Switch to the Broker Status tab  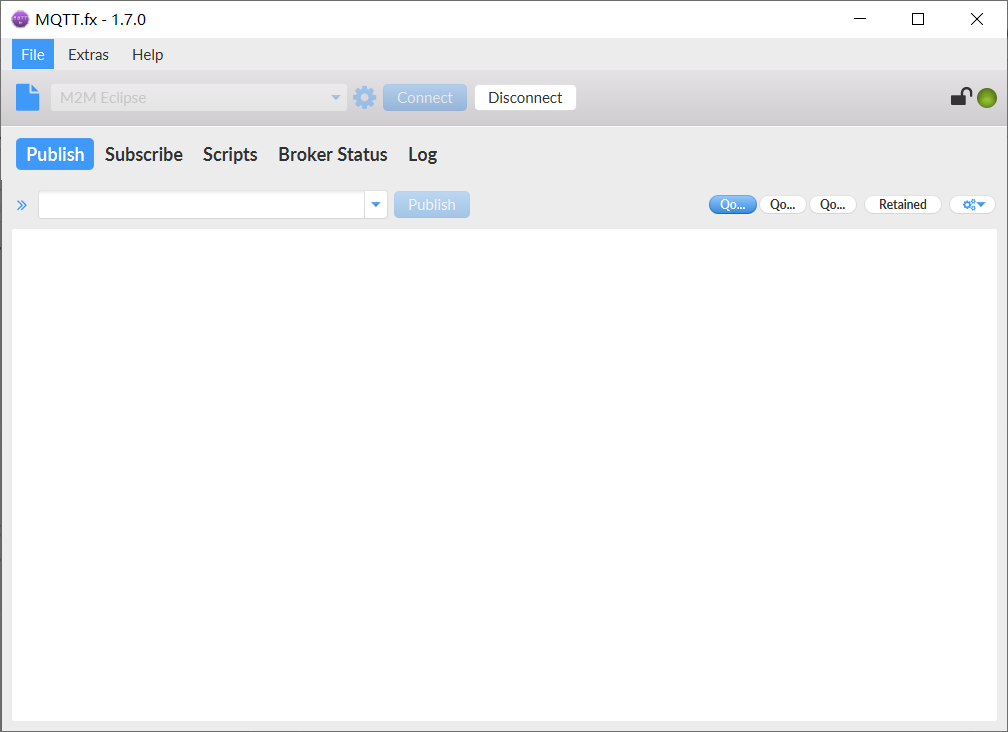point(333,154)
